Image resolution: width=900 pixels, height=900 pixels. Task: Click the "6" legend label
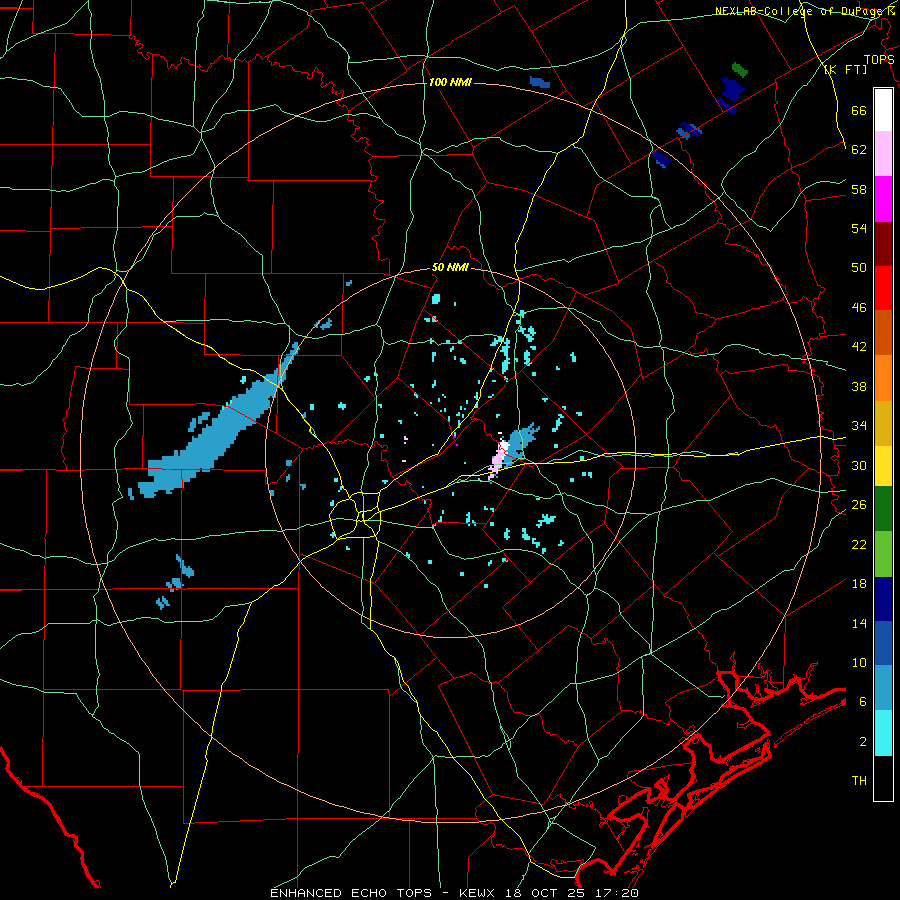(862, 702)
